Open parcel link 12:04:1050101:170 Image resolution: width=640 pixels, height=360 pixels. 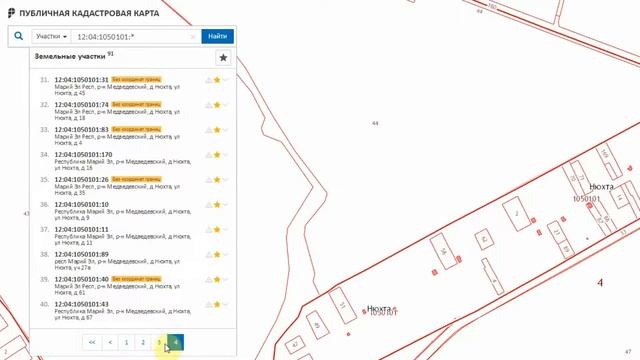tap(83, 155)
